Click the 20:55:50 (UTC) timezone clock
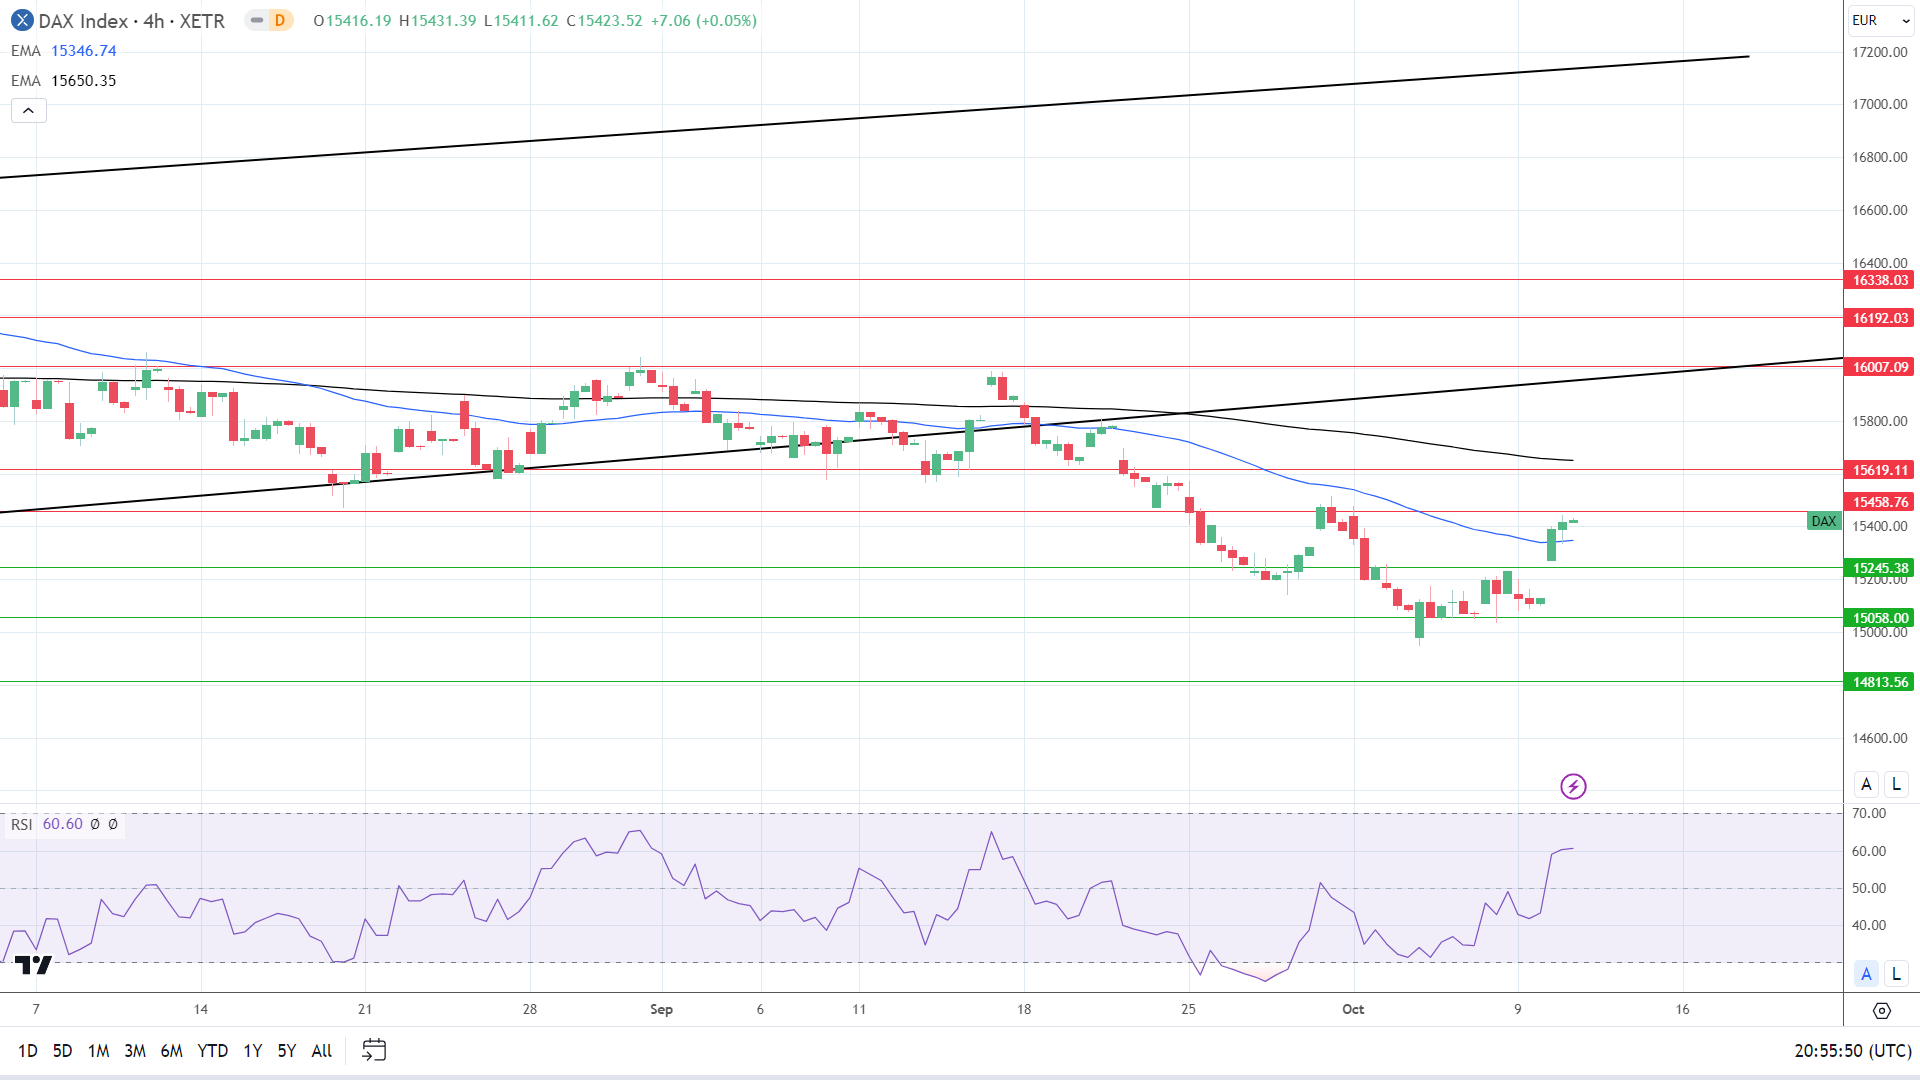 [x=1853, y=1051]
